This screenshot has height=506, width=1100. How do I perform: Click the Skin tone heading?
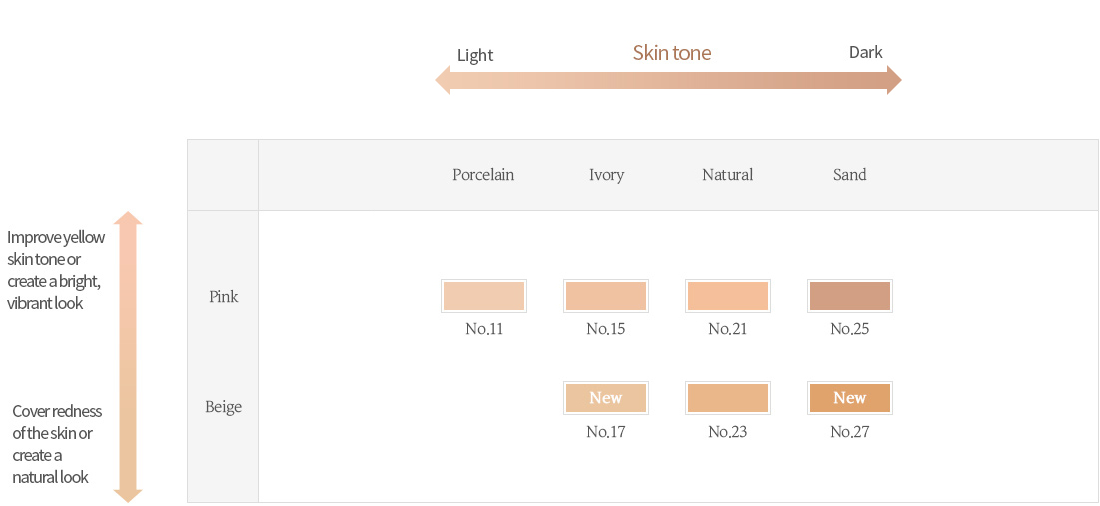click(672, 53)
